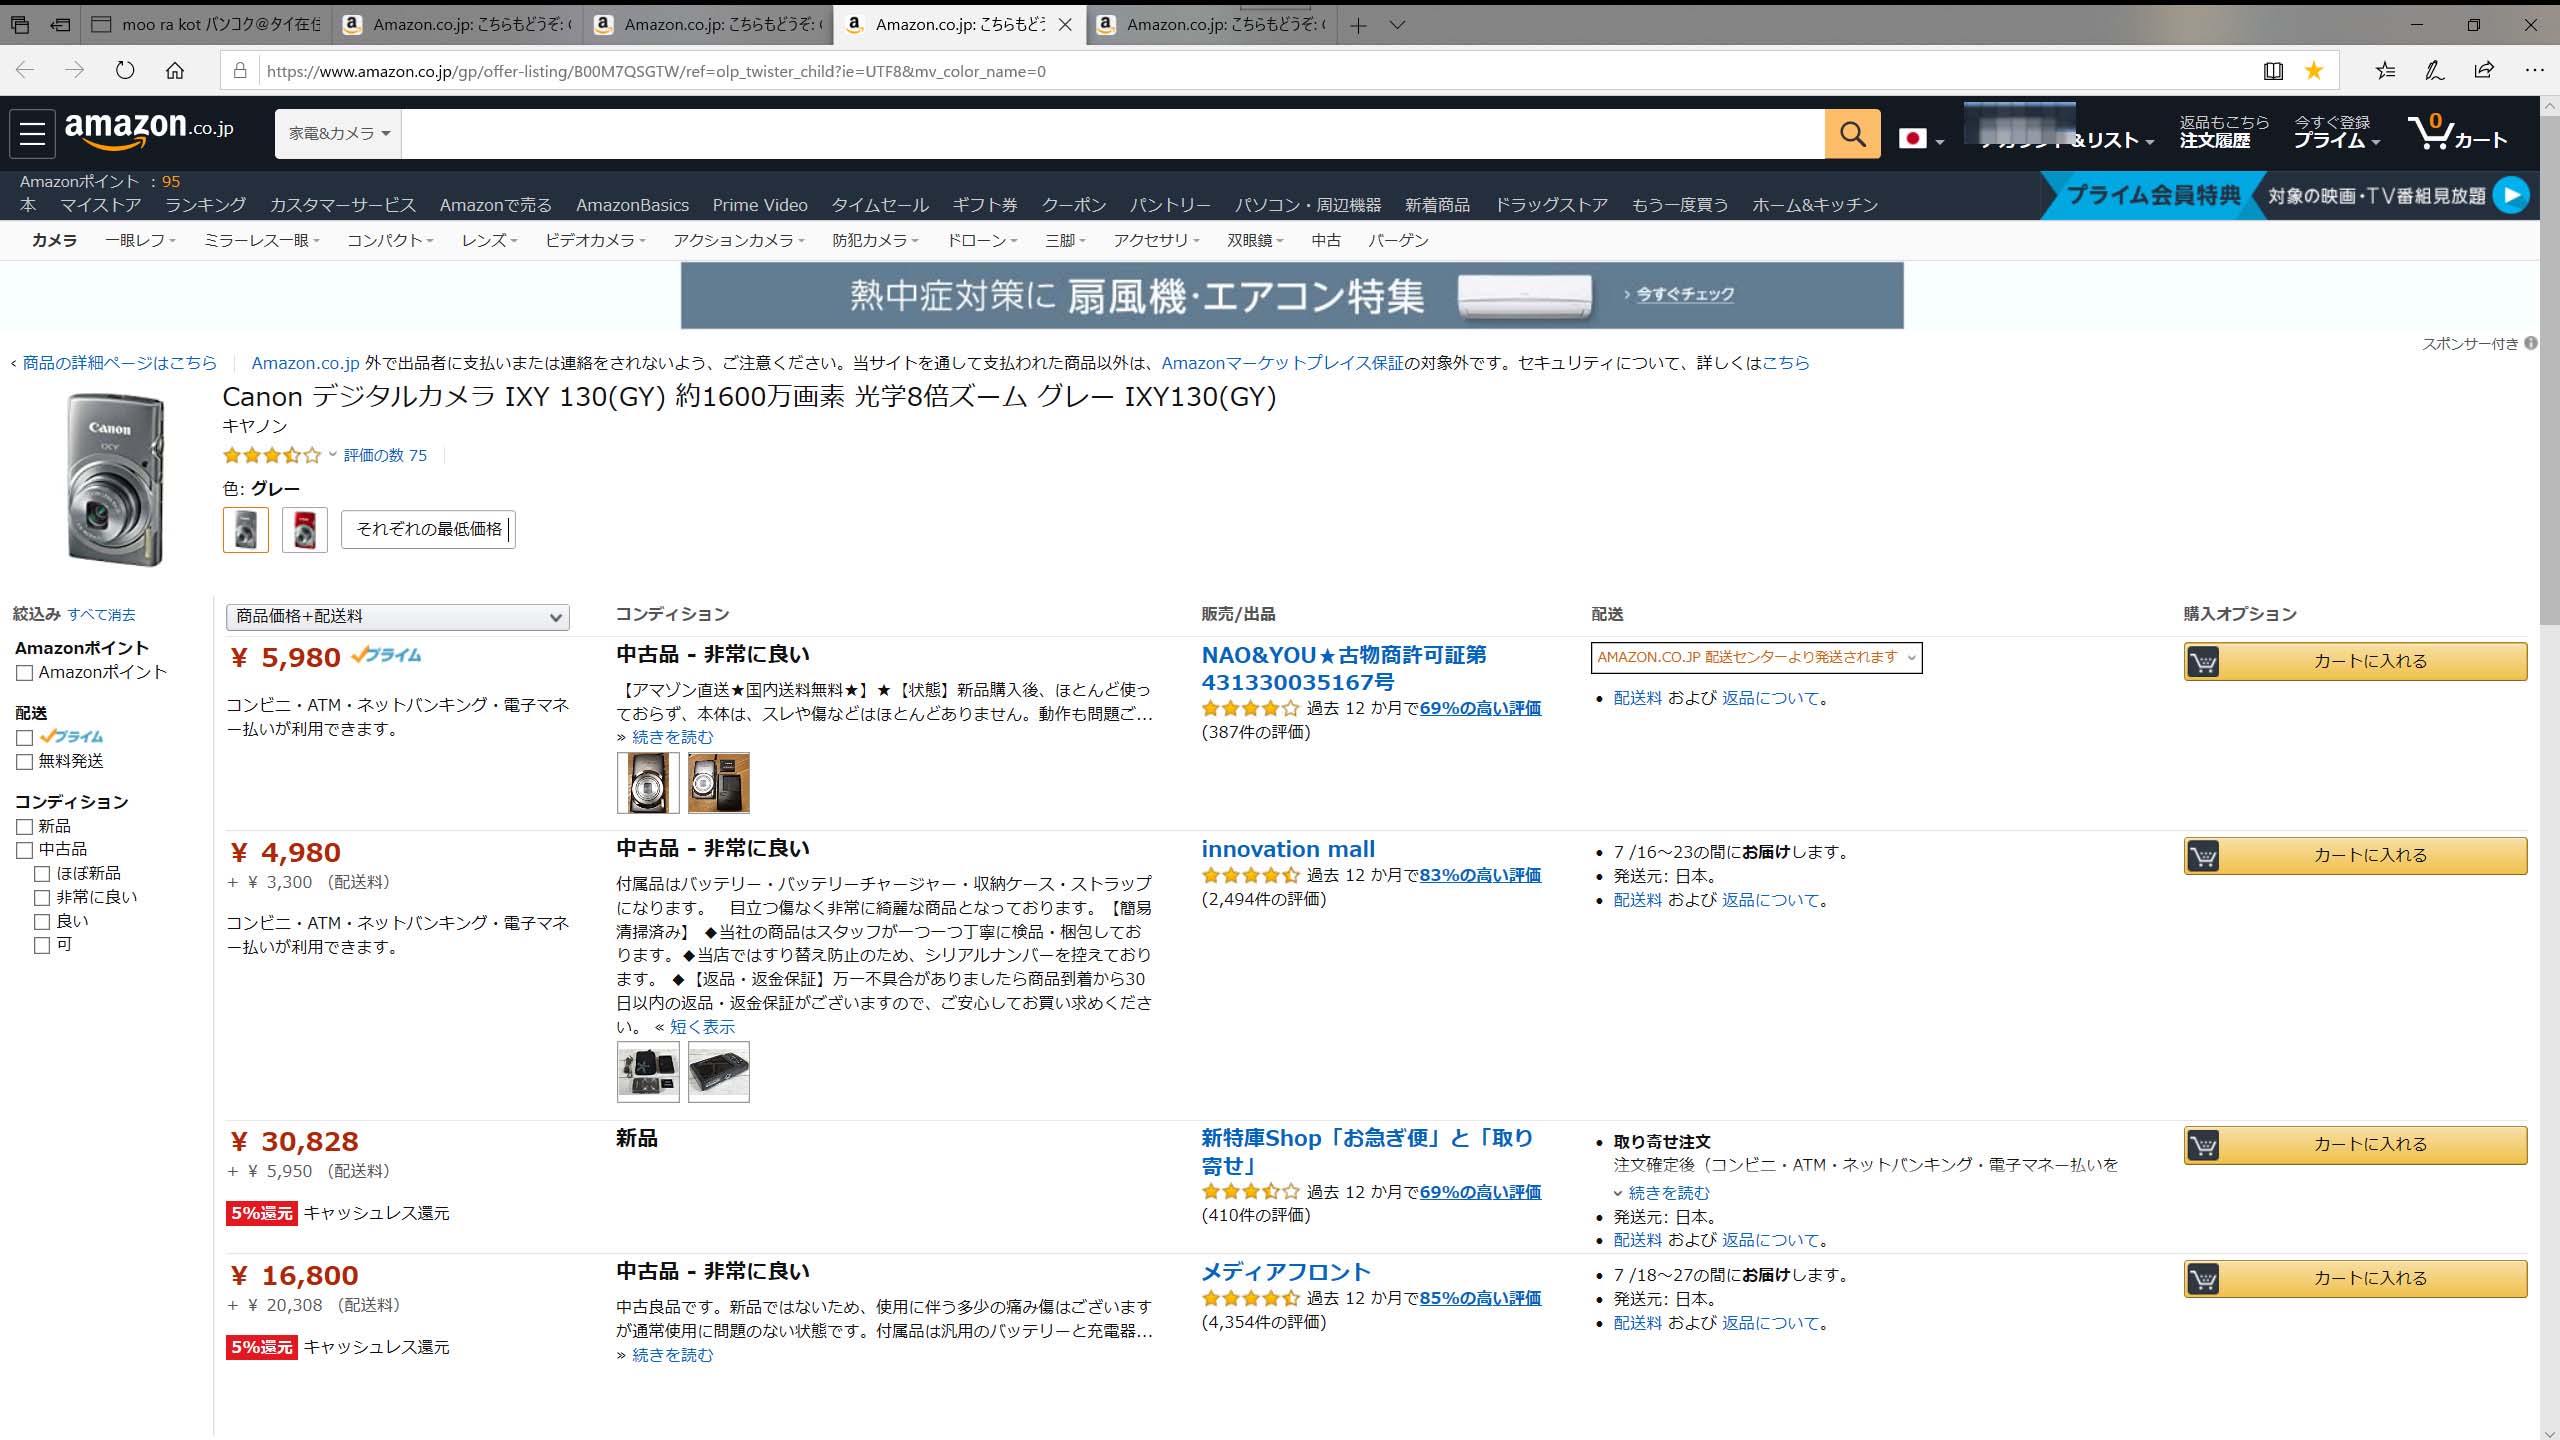Open the Amazon hamburger menu
This screenshot has height=1440, width=2560.
click(x=32, y=132)
